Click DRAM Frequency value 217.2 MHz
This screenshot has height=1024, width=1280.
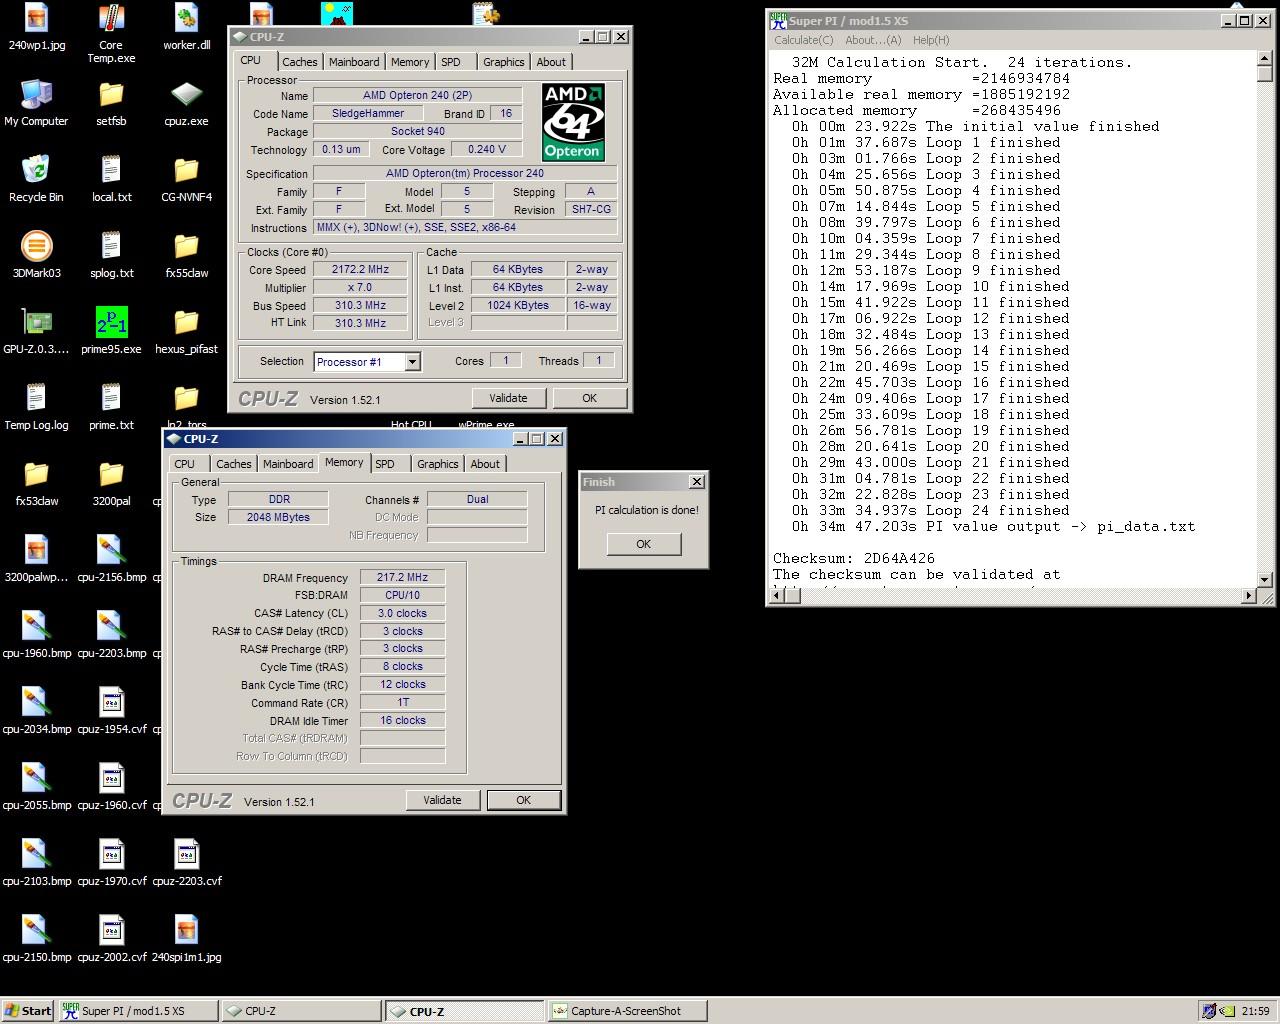(402, 578)
